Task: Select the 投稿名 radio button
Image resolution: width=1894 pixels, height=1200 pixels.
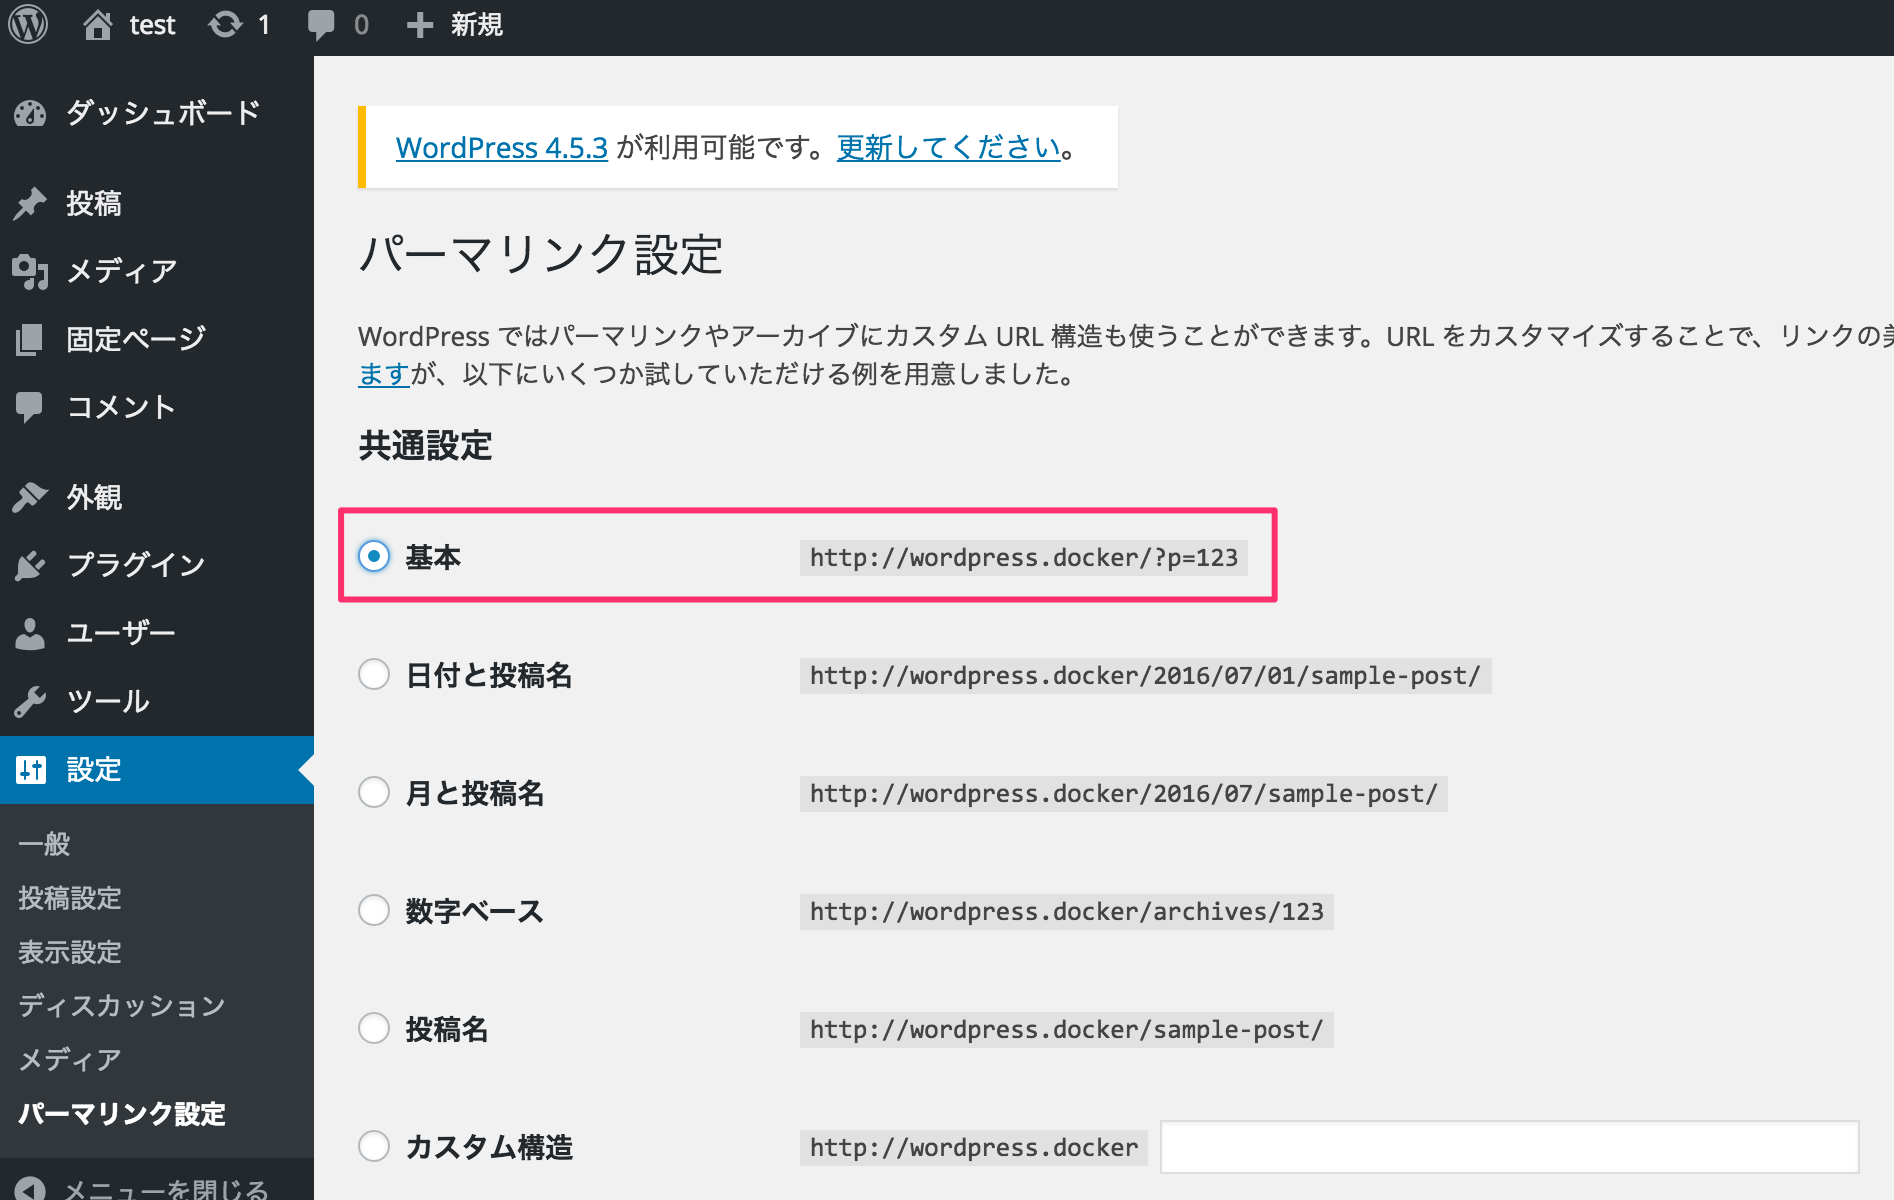Action: tap(374, 1028)
